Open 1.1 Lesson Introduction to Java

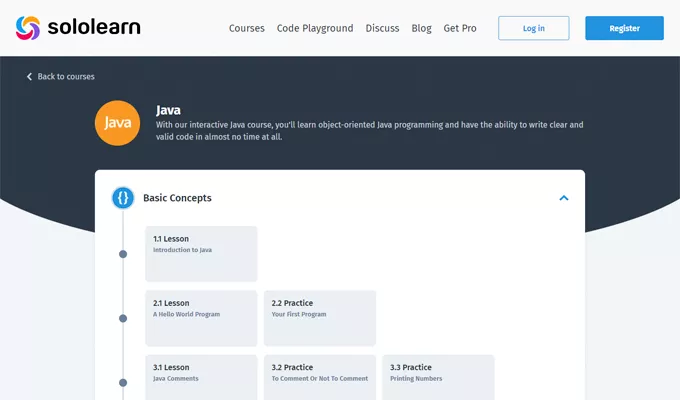201,254
